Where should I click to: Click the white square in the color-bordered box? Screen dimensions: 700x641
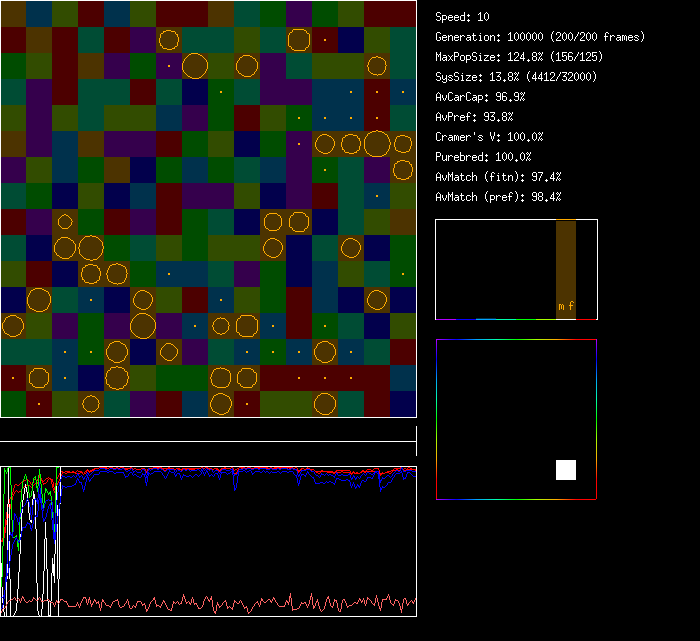click(x=566, y=470)
